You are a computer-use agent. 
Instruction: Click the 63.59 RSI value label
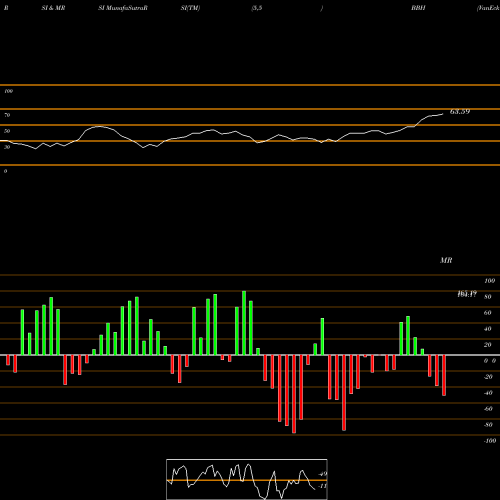tap(460, 112)
